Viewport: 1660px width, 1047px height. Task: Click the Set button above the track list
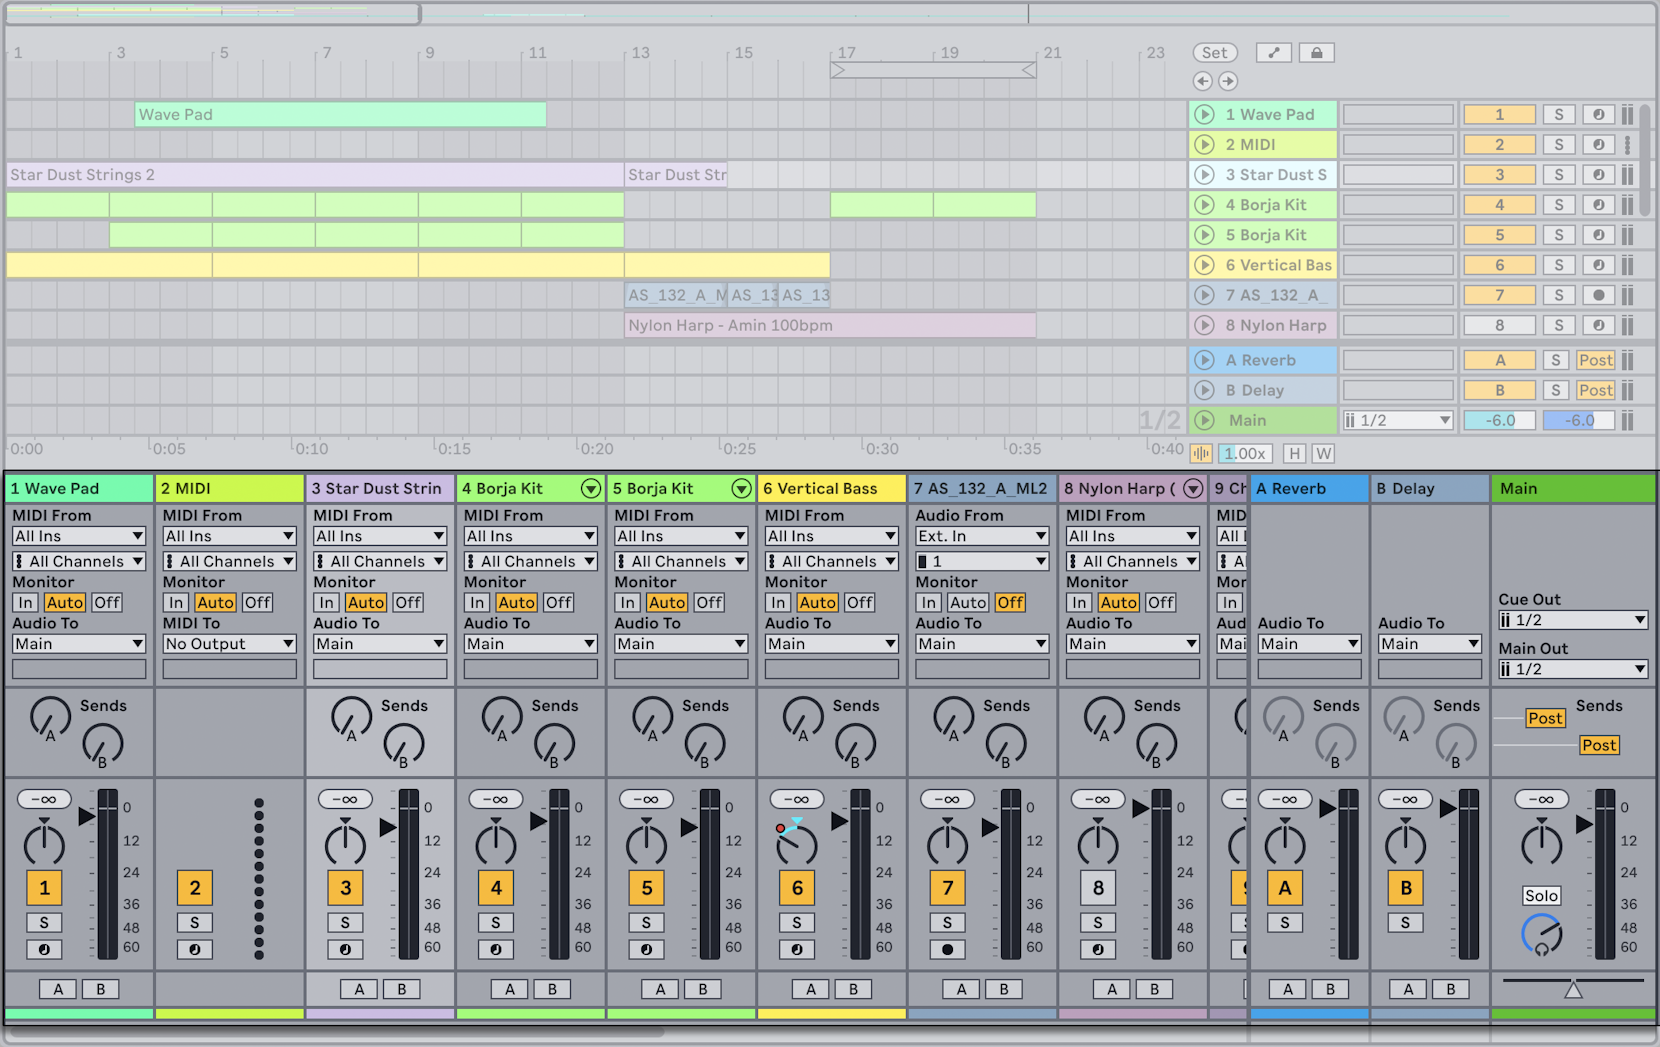click(1215, 52)
